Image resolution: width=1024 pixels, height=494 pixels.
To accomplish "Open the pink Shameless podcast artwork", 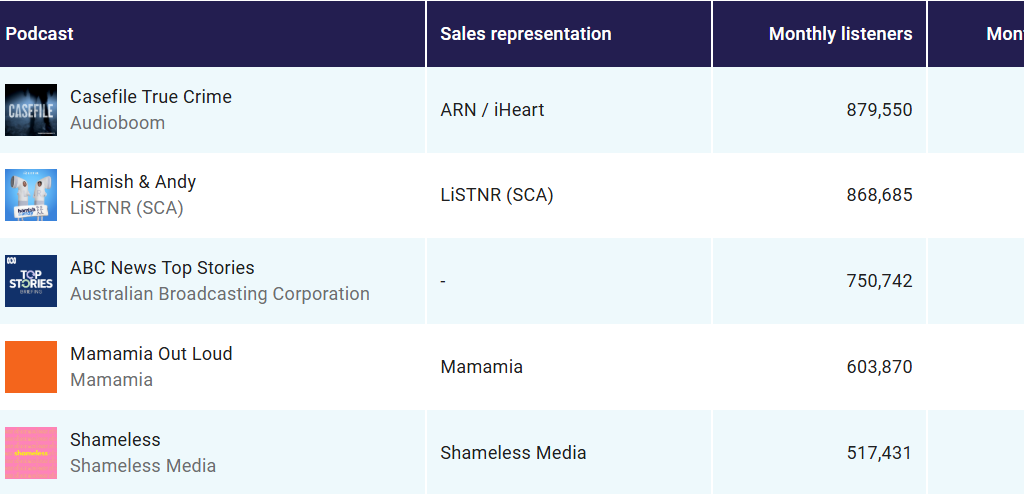I will point(31,453).
